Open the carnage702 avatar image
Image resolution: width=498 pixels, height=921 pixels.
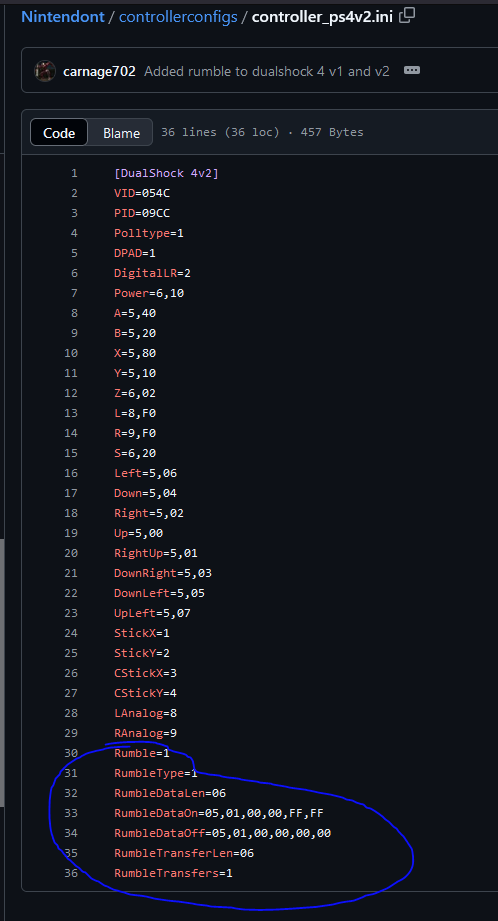click(x=45, y=71)
